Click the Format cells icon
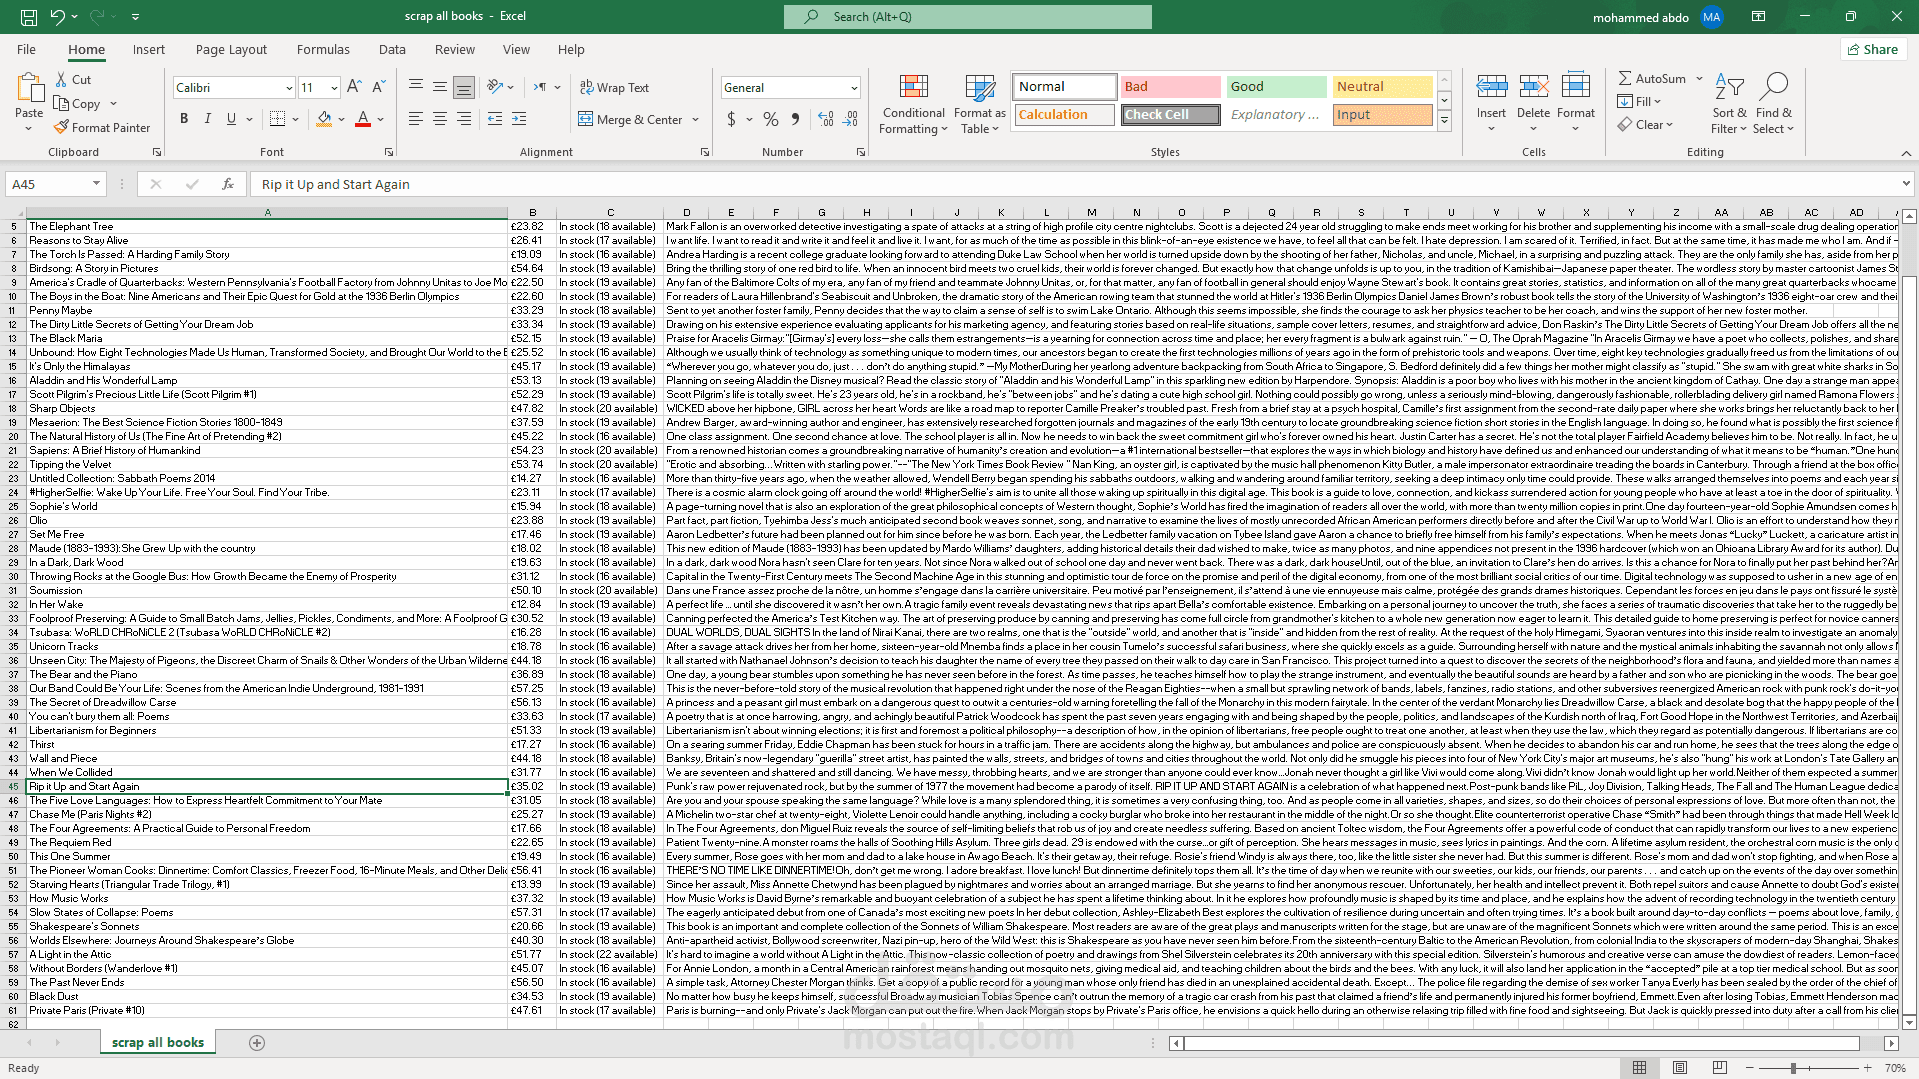 click(1575, 87)
